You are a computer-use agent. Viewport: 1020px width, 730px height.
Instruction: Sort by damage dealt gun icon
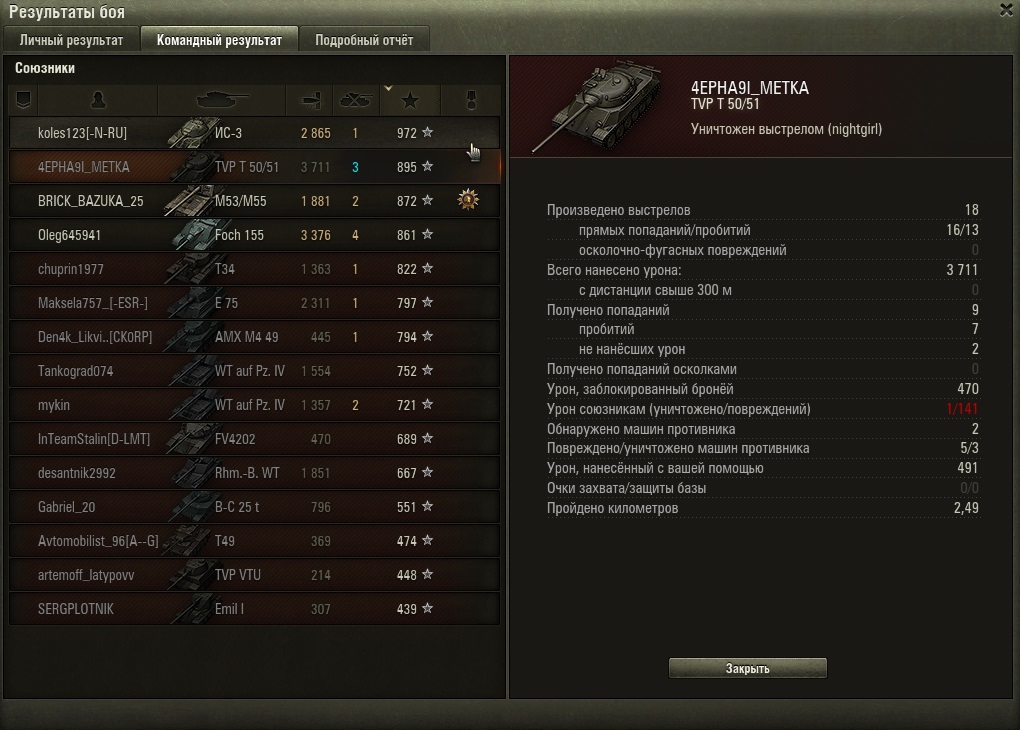pyautogui.click(x=310, y=100)
